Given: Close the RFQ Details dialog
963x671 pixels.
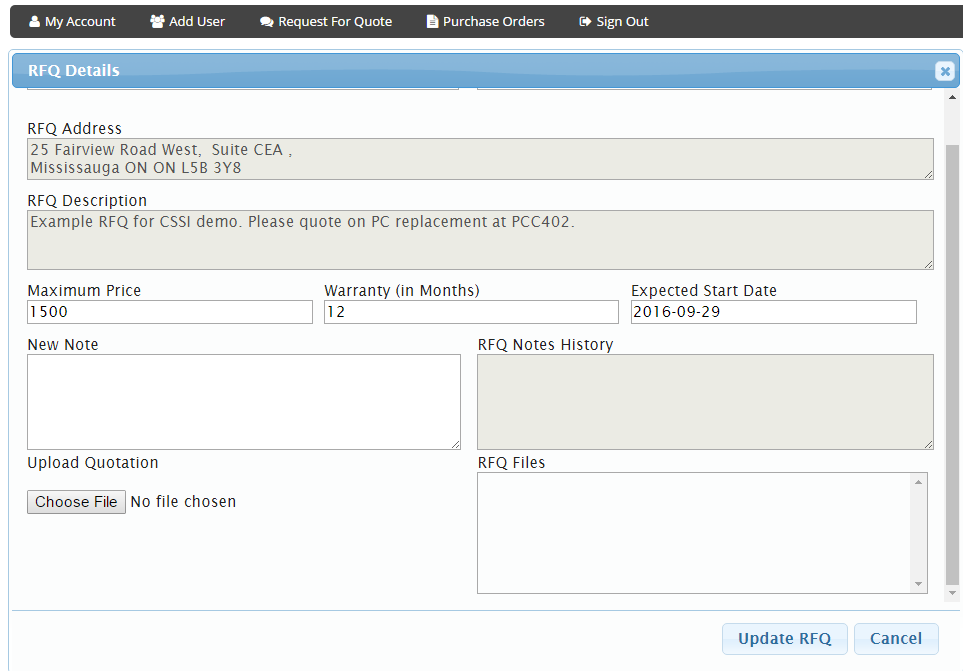Looking at the screenshot, I should coord(944,71).
